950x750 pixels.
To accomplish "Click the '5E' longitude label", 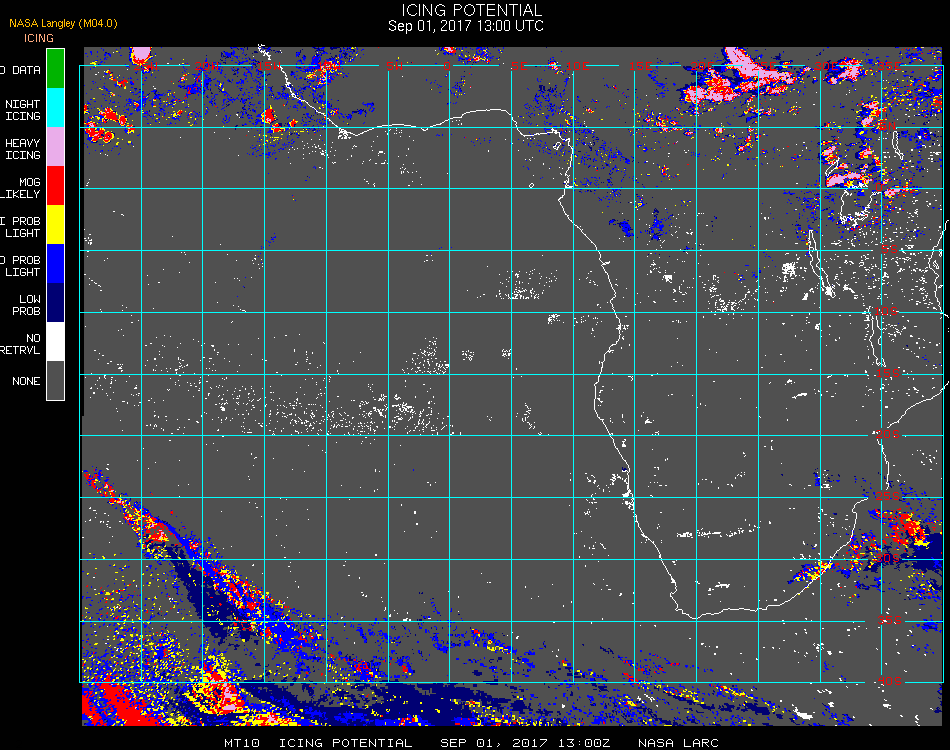I will tap(519, 66).
